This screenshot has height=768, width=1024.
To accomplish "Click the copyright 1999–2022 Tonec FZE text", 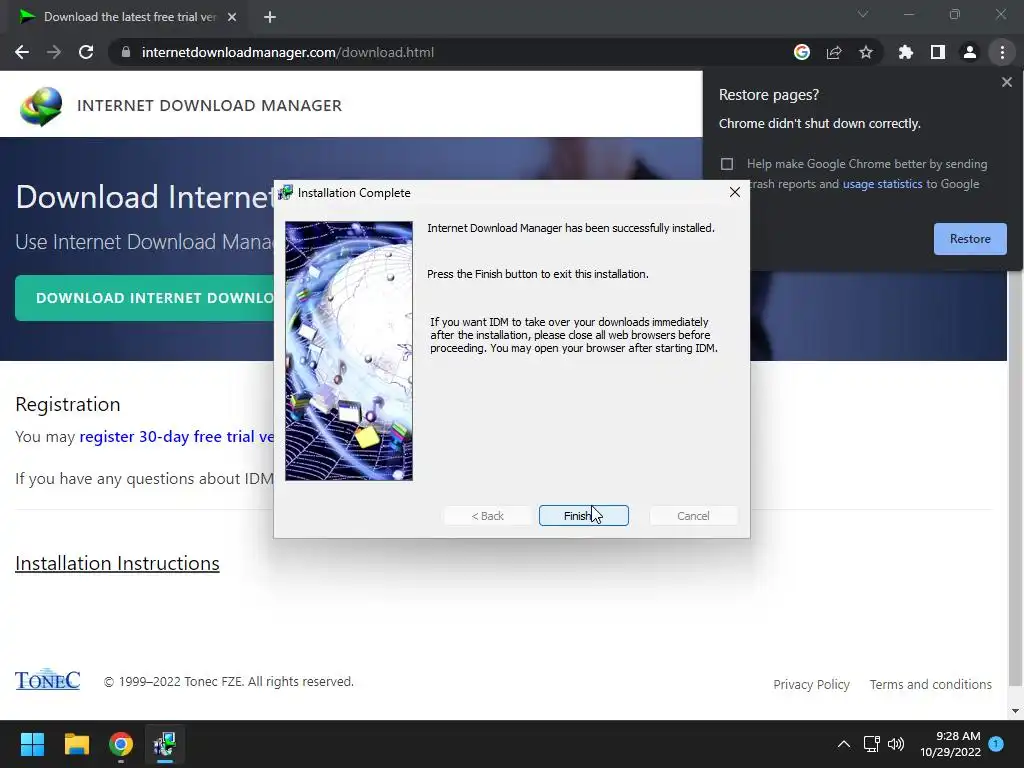I will [x=229, y=681].
